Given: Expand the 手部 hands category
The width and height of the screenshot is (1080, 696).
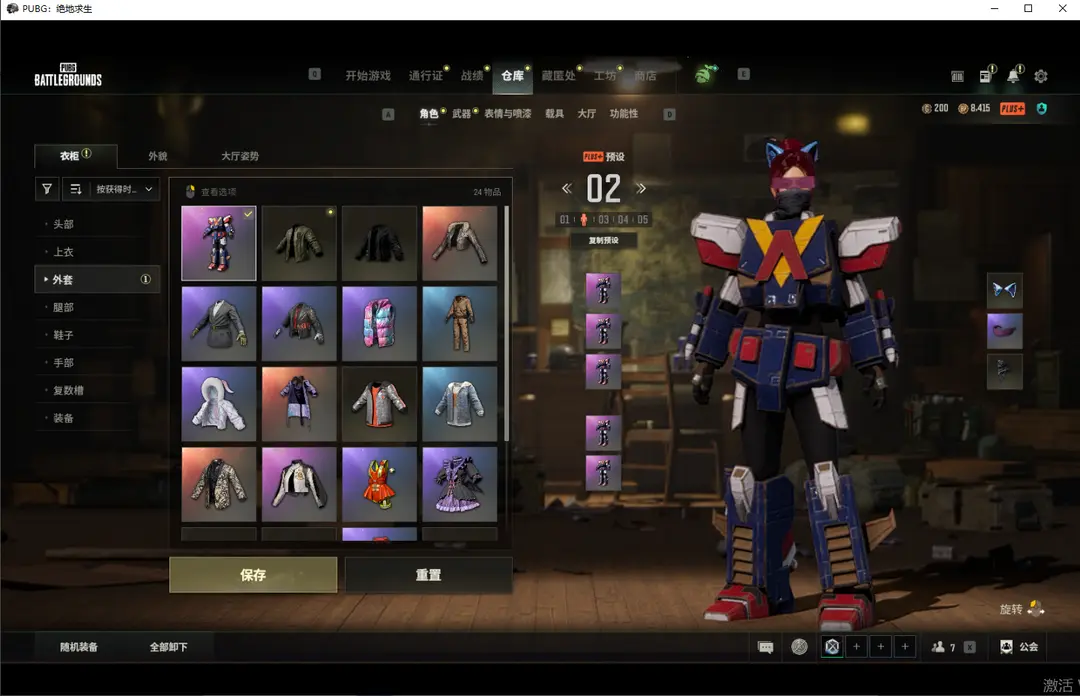Looking at the screenshot, I should [97, 362].
